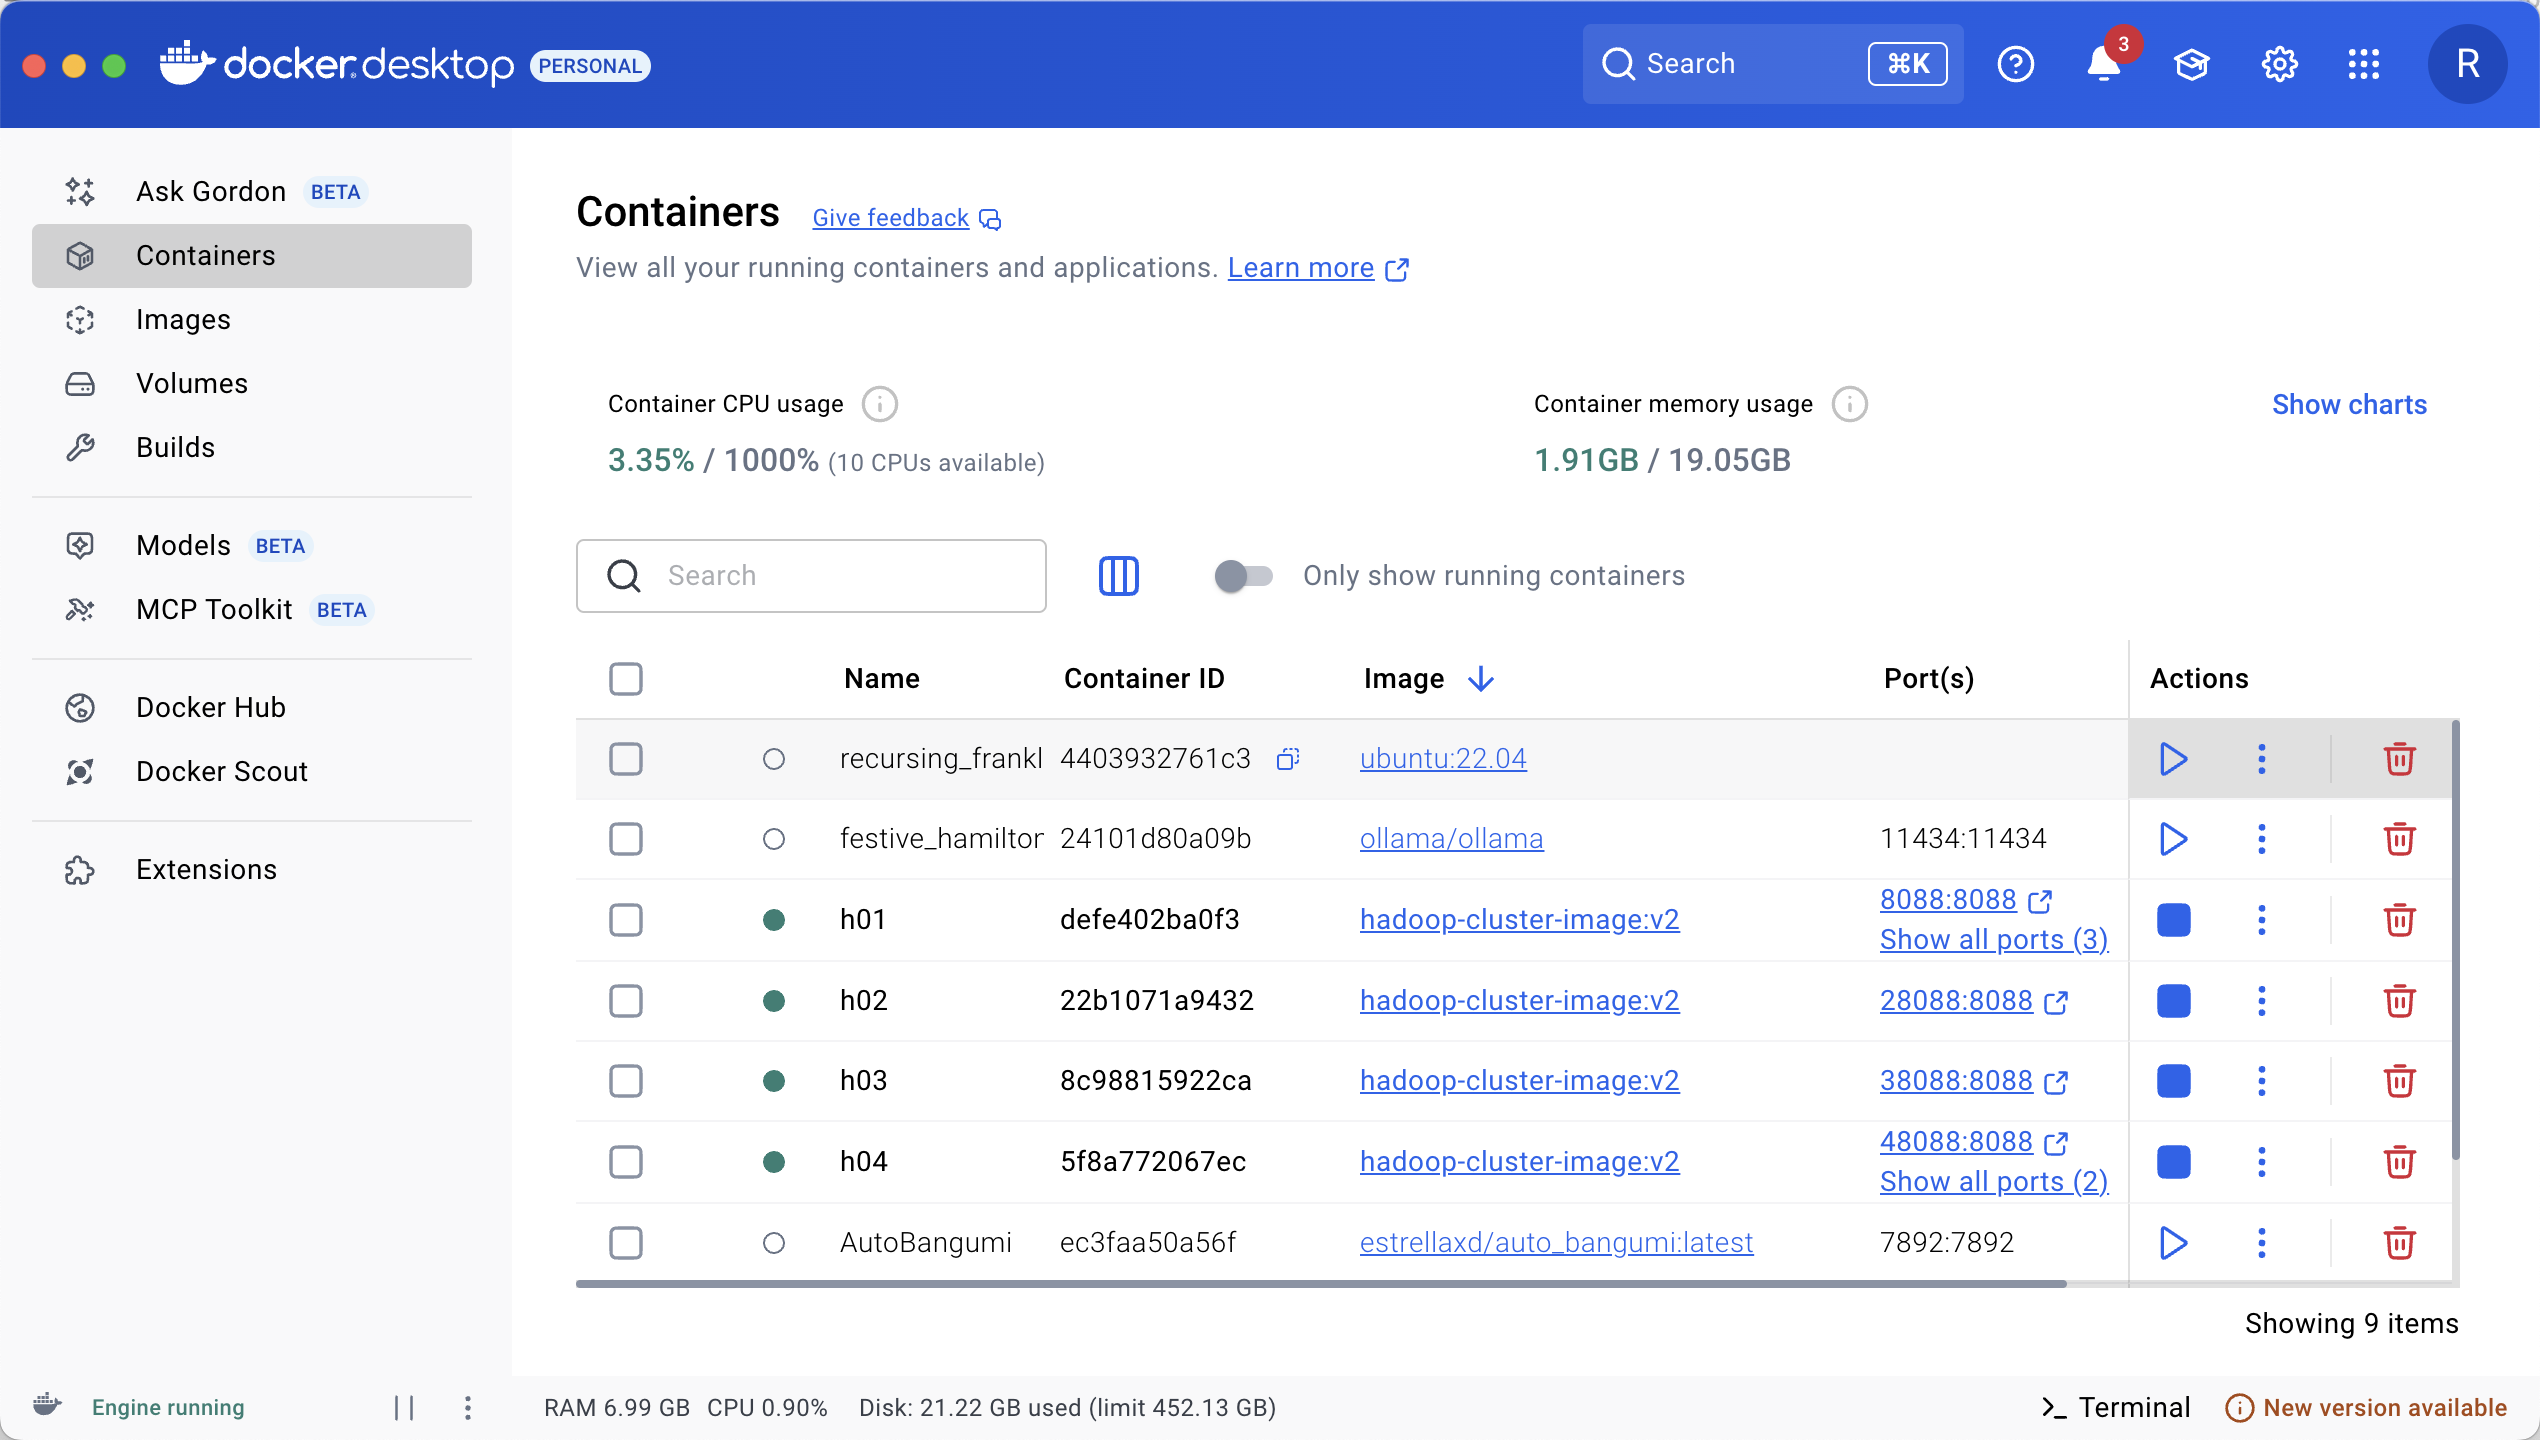The image size is (2540, 1440).
Task: Go to Builds in the sidebar
Action: (252, 448)
